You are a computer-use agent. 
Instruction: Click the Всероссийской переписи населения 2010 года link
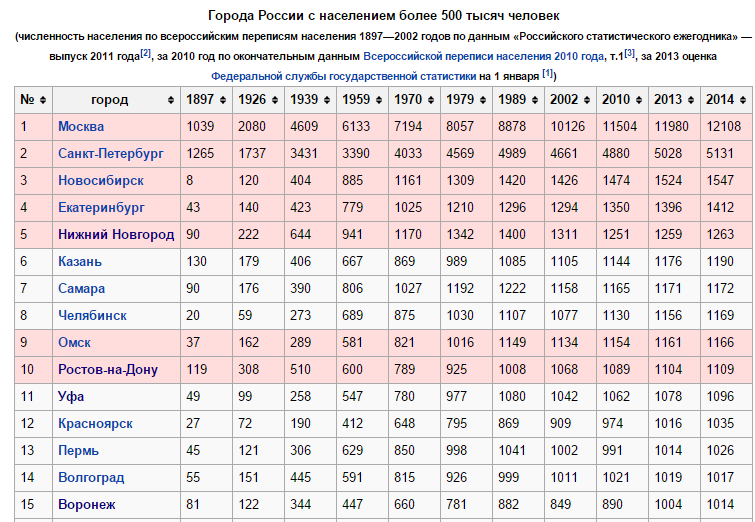[484, 57]
